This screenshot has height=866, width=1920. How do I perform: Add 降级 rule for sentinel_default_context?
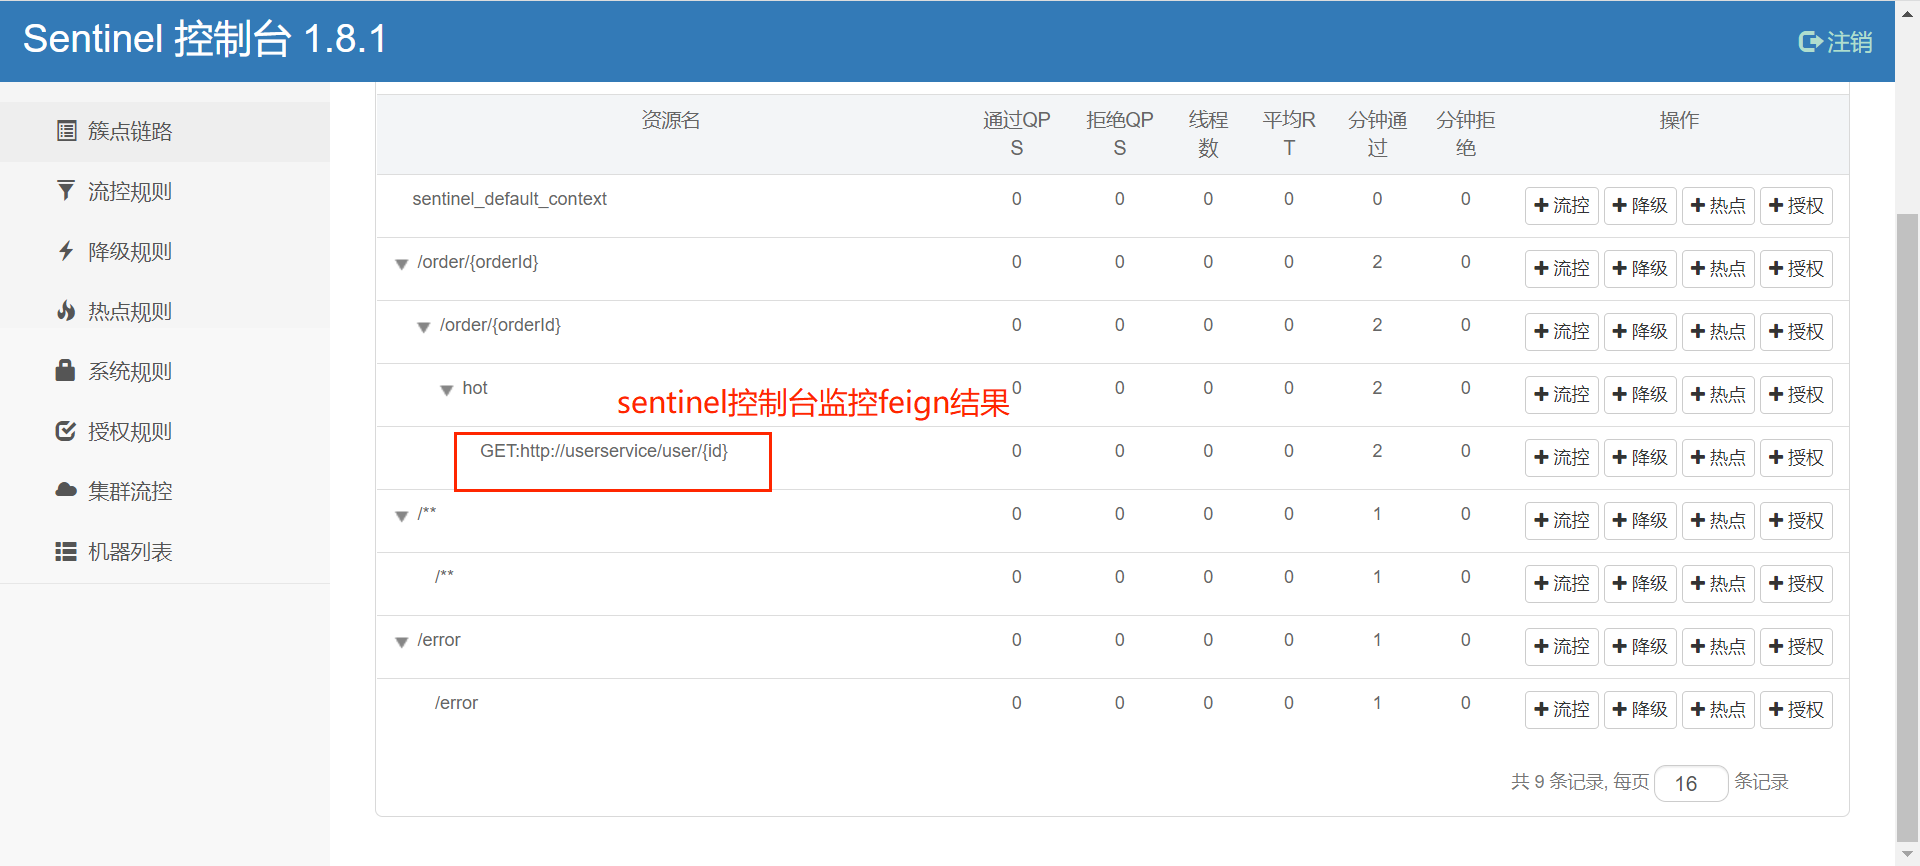click(1640, 206)
